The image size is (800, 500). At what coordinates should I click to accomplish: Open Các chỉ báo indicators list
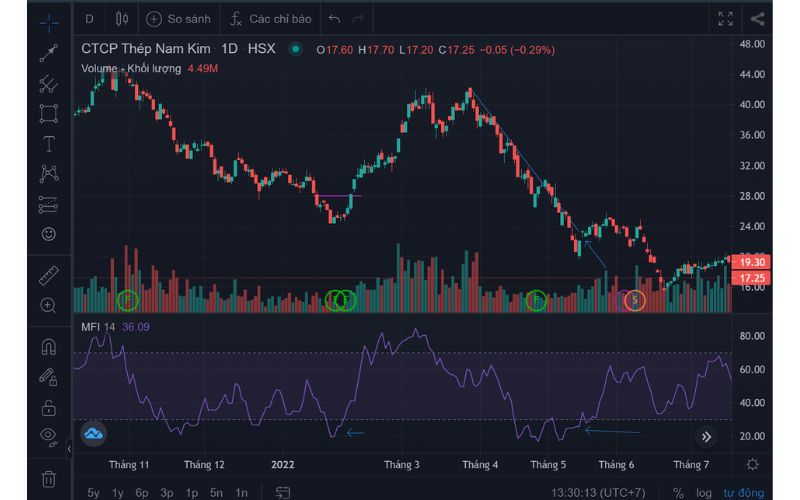click(x=268, y=18)
